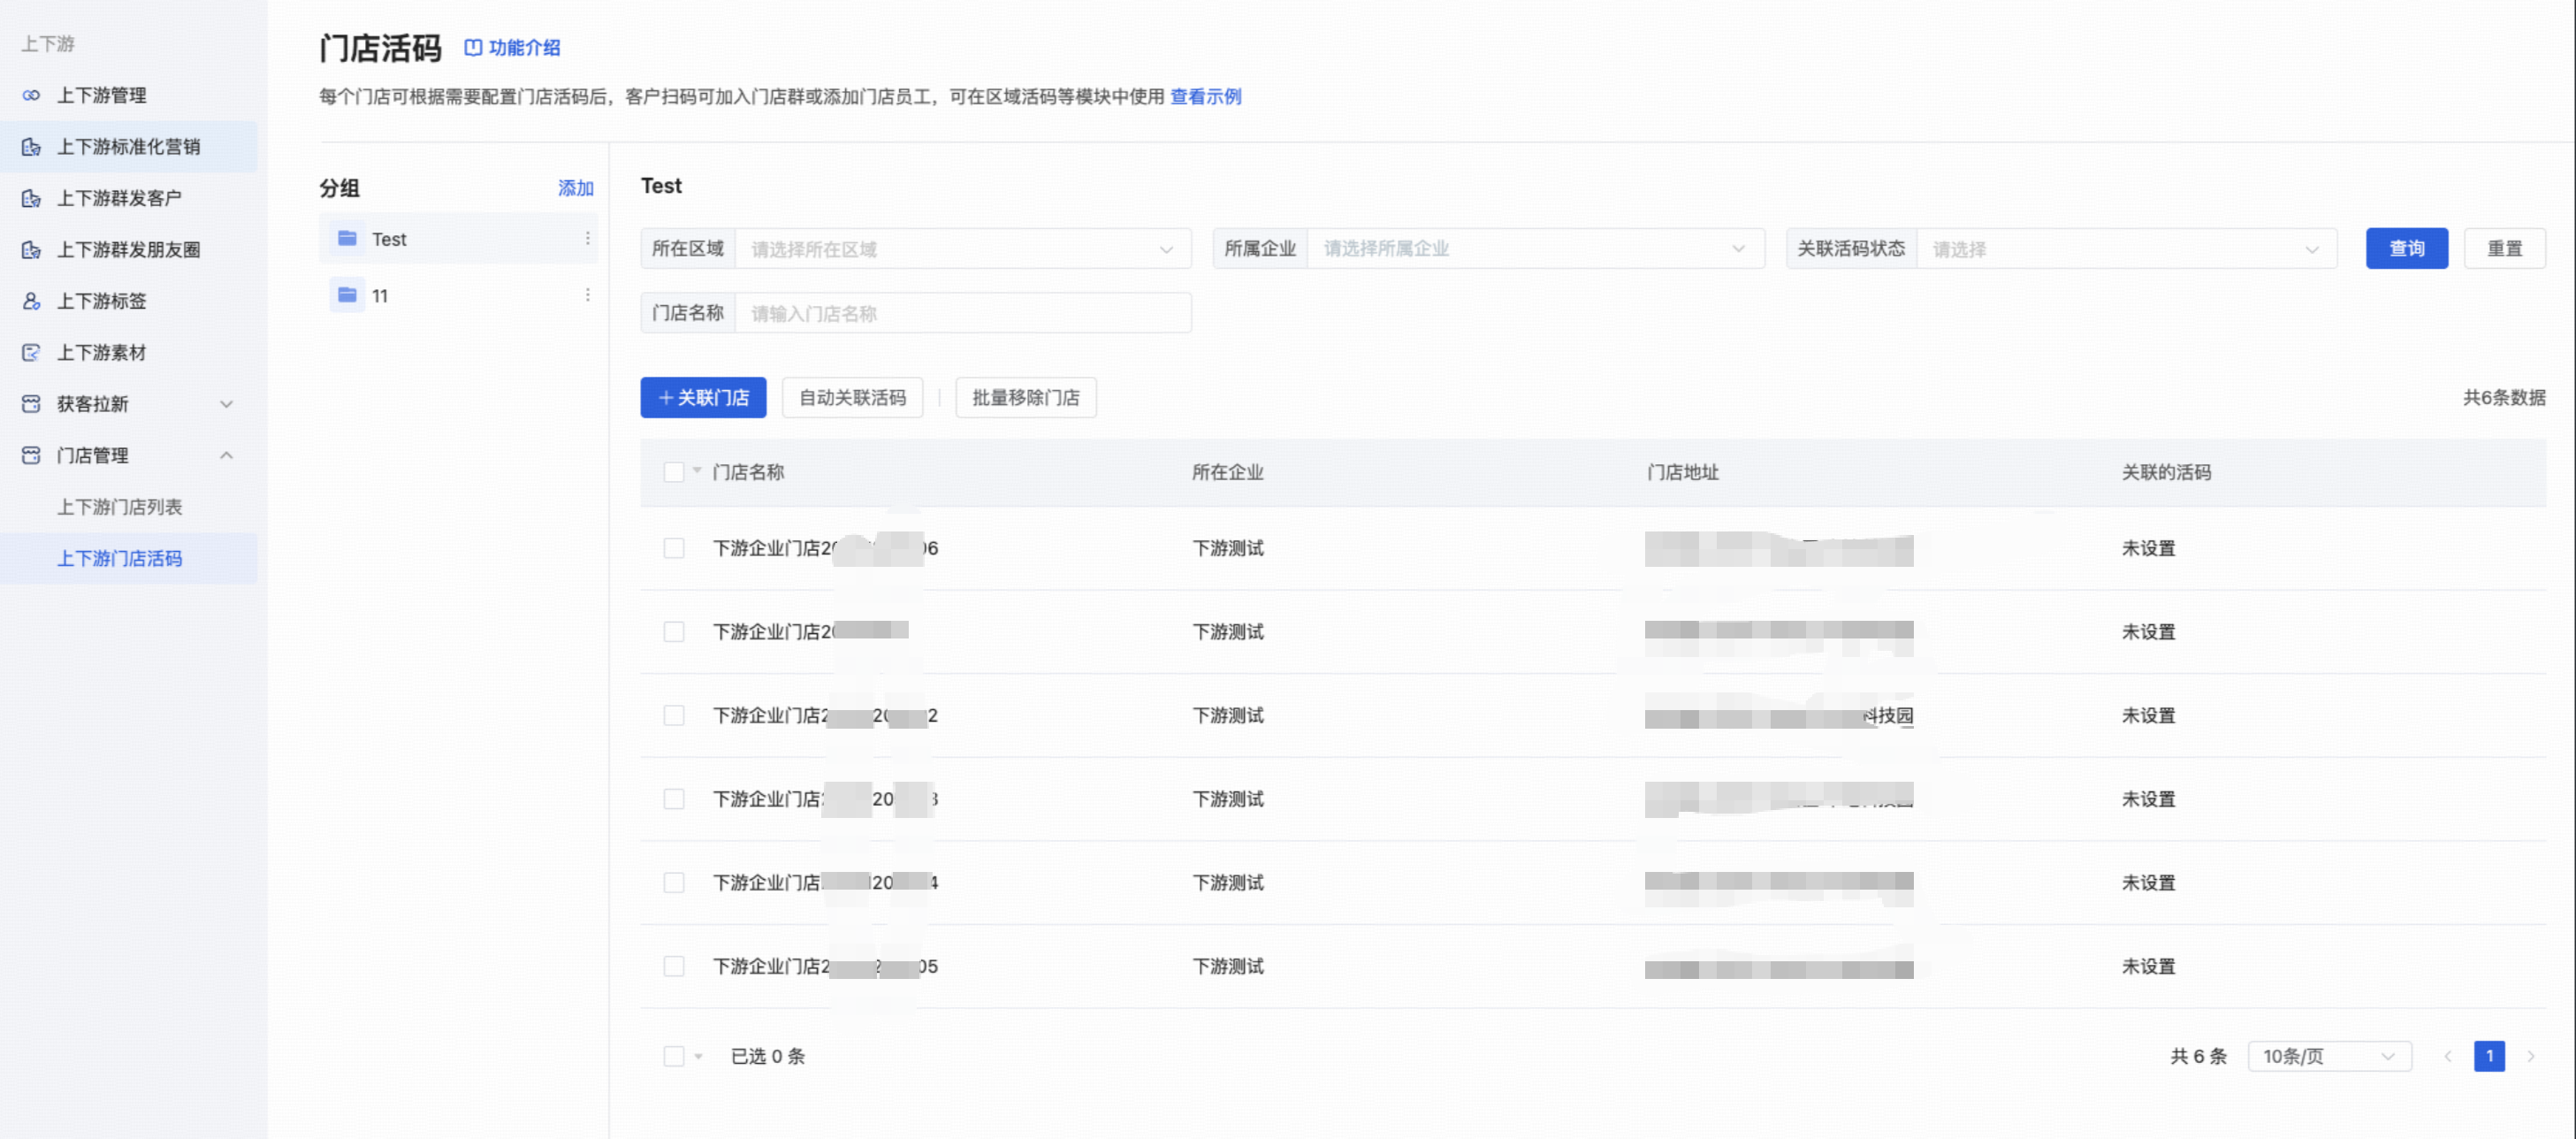Screen dimensions: 2576x1139
Task: Check the second store row checkbox
Action: pyautogui.click(x=674, y=632)
